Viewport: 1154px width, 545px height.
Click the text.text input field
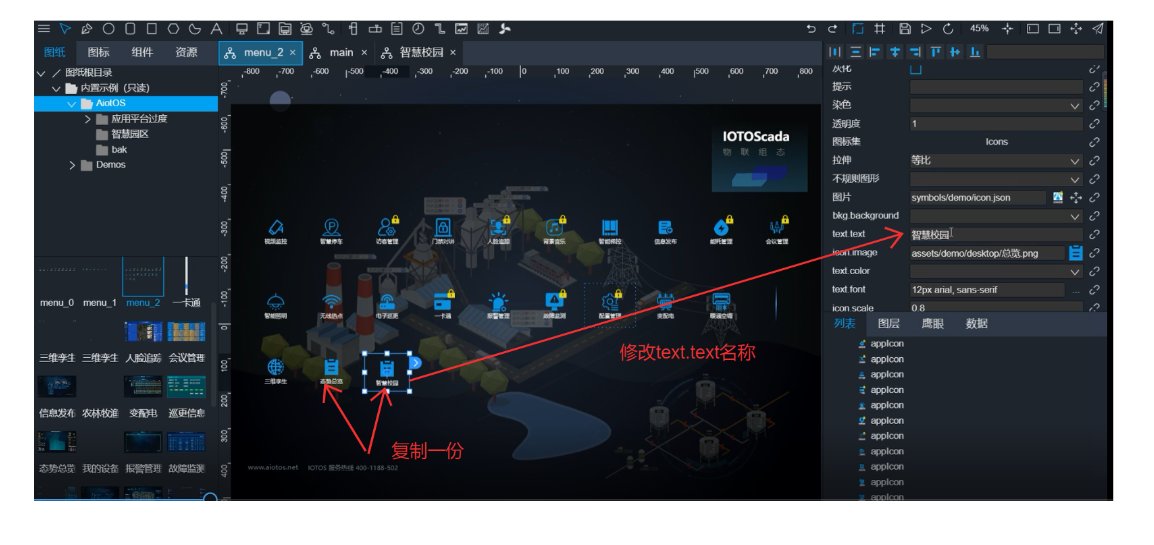[x=995, y=234]
